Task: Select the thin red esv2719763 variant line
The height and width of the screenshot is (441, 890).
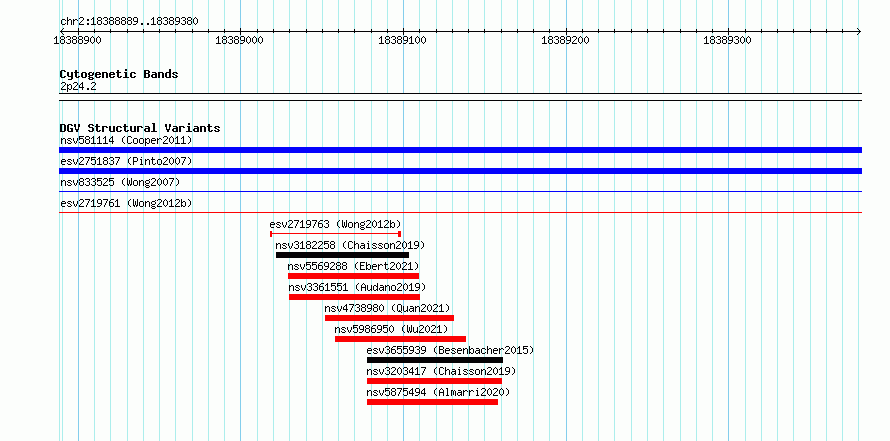Action: (x=335, y=234)
